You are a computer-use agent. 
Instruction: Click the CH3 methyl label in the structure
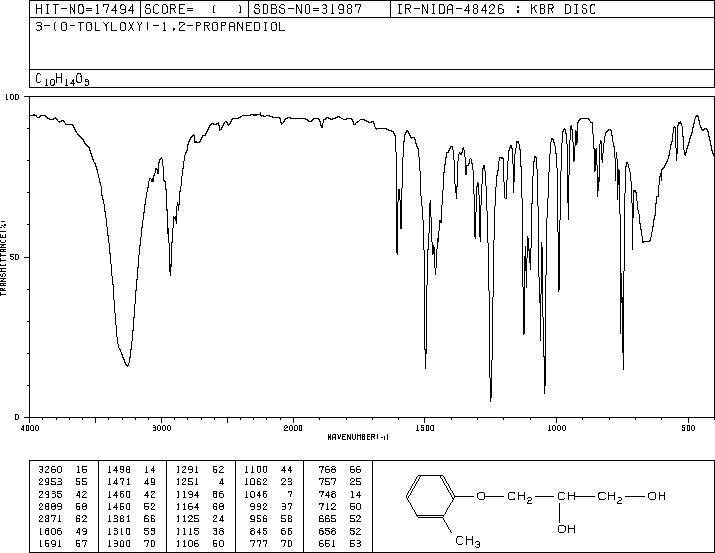[468, 542]
